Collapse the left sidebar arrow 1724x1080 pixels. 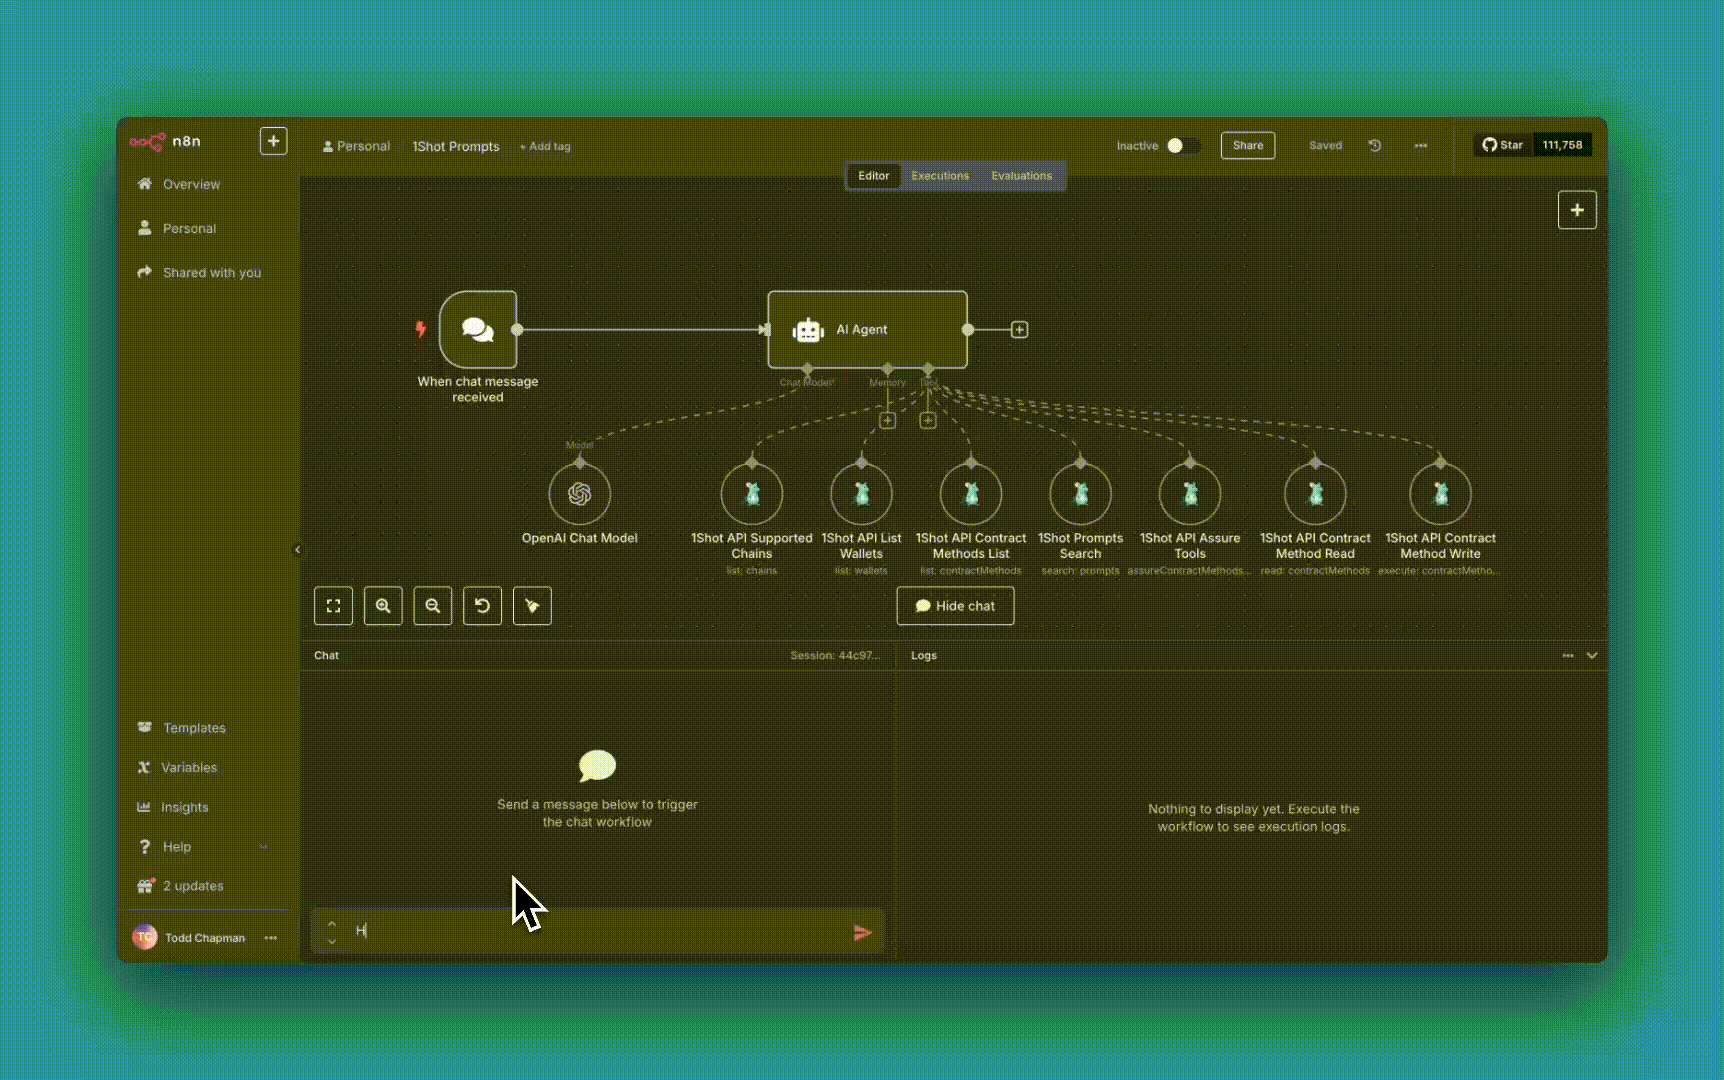click(297, 550)
